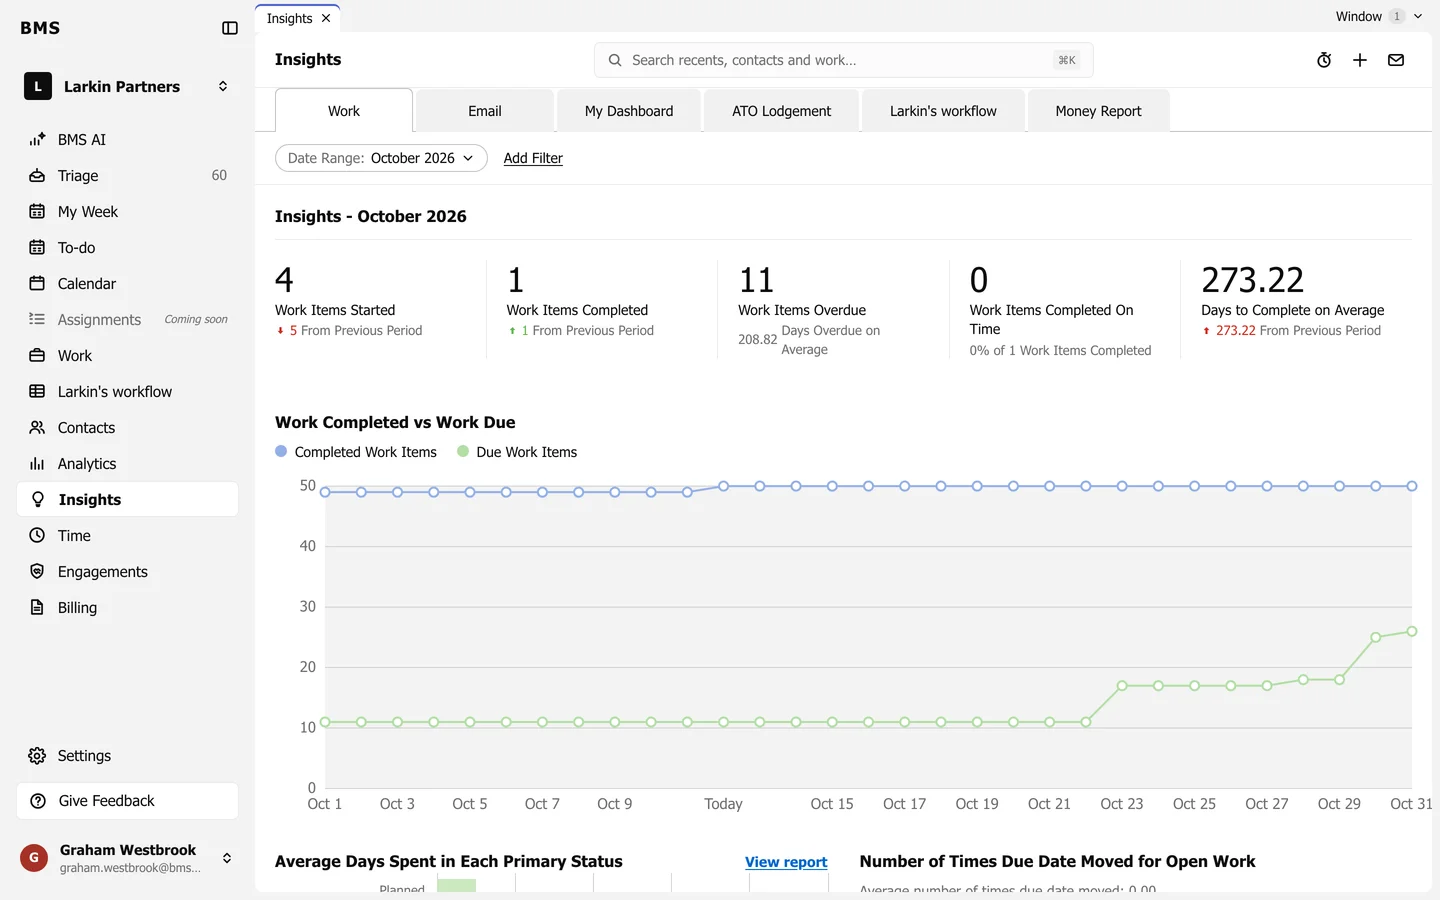Click the Add Filter link
Image resolution: width=1440 pixels, height=900 pixels.
pos(533,158)
